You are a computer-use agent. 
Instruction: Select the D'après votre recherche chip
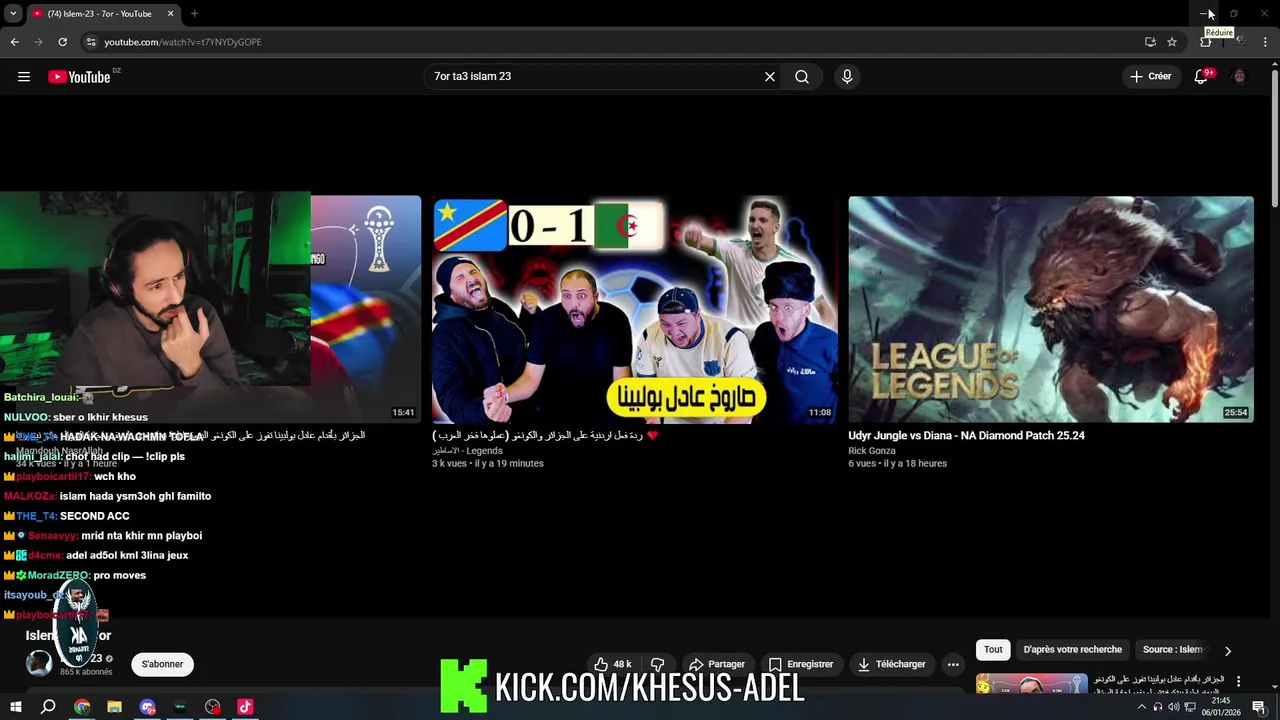pos(1073,650)
